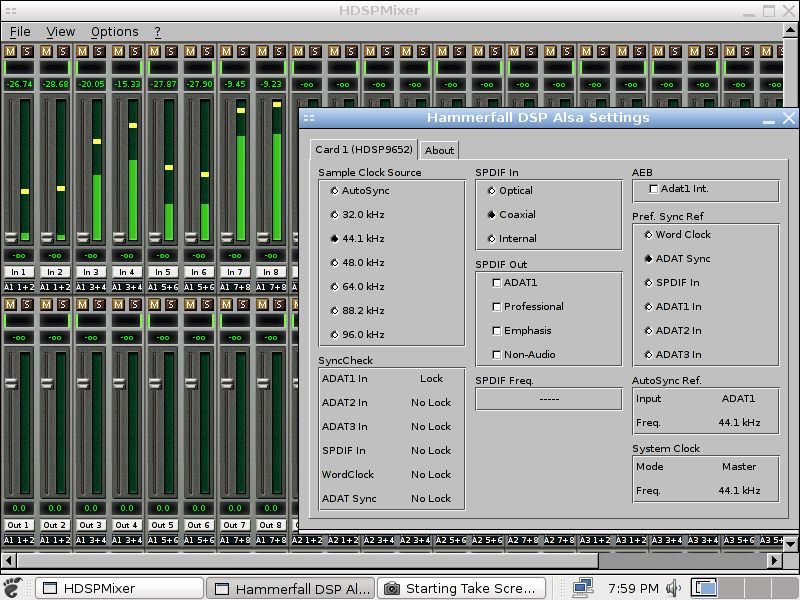Mute the Out 4 playback channel
Viewport: 800px width, 600px height.
tap(118, 304)
